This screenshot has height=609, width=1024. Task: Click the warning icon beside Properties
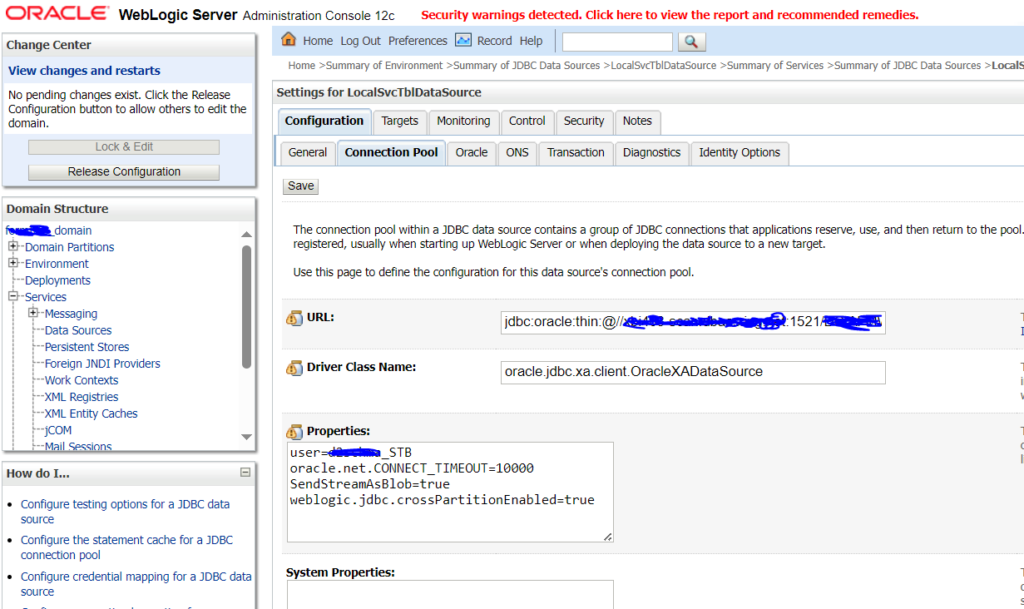(295, 431)
